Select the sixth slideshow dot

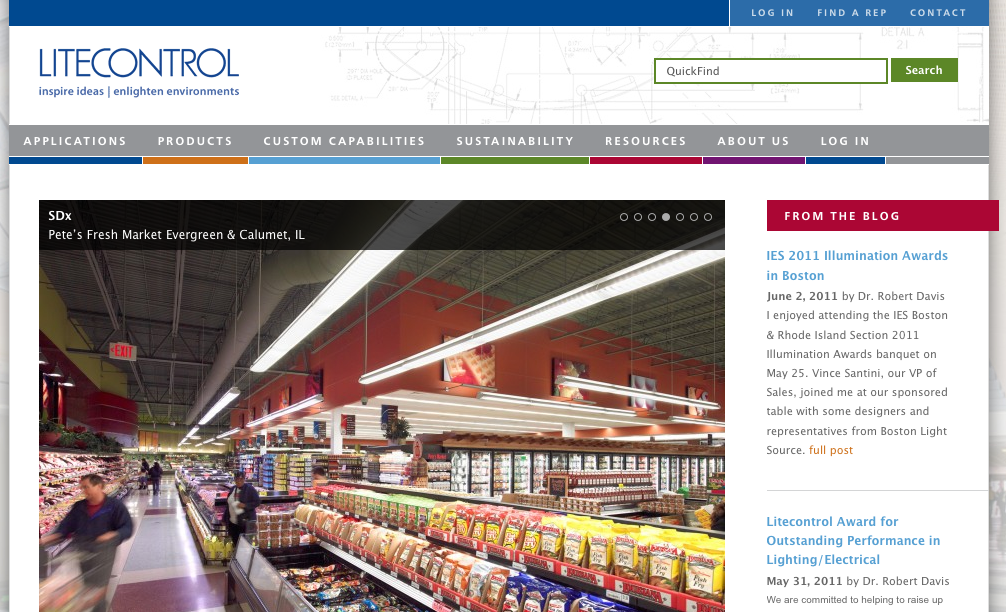click(x=694, y=217)
